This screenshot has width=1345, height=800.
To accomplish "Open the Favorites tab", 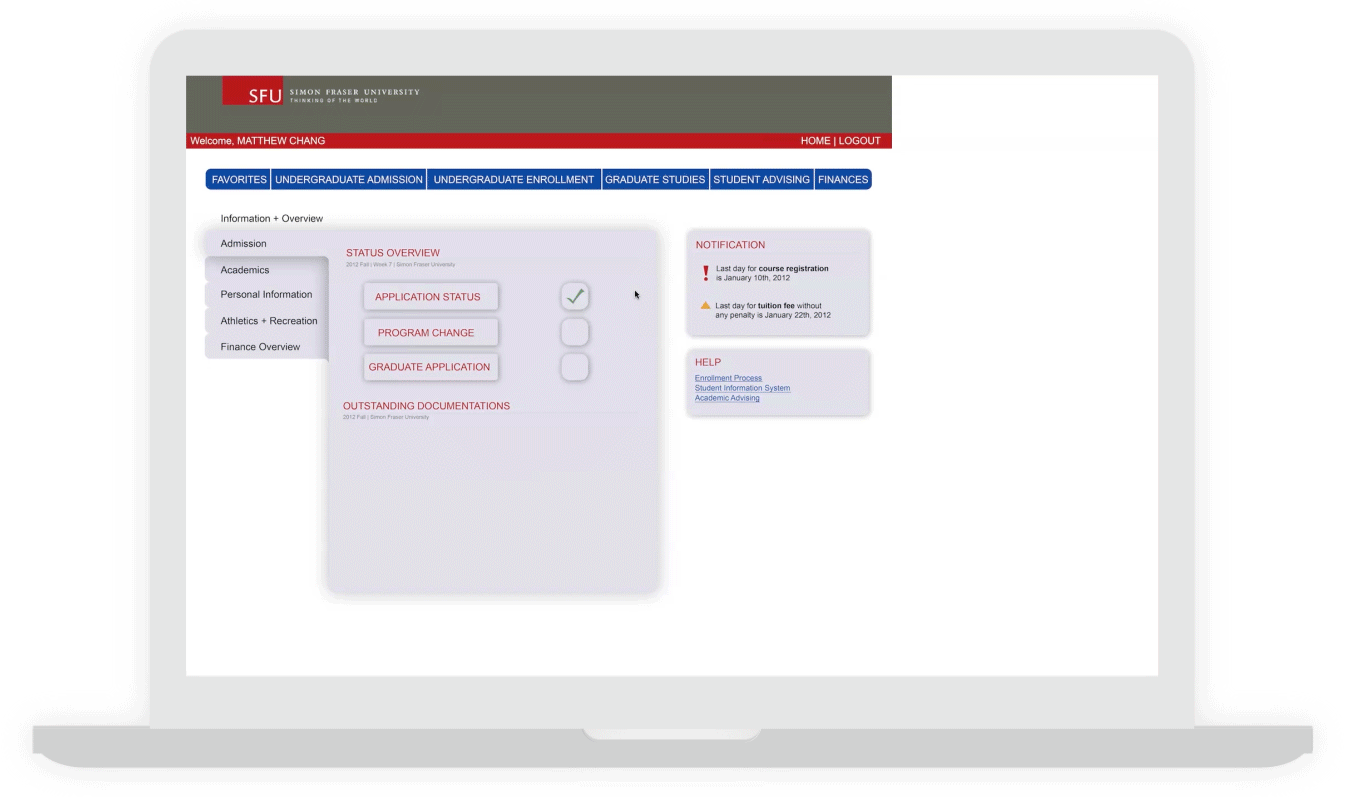I will pyautogui.click(x=239, y=180).
